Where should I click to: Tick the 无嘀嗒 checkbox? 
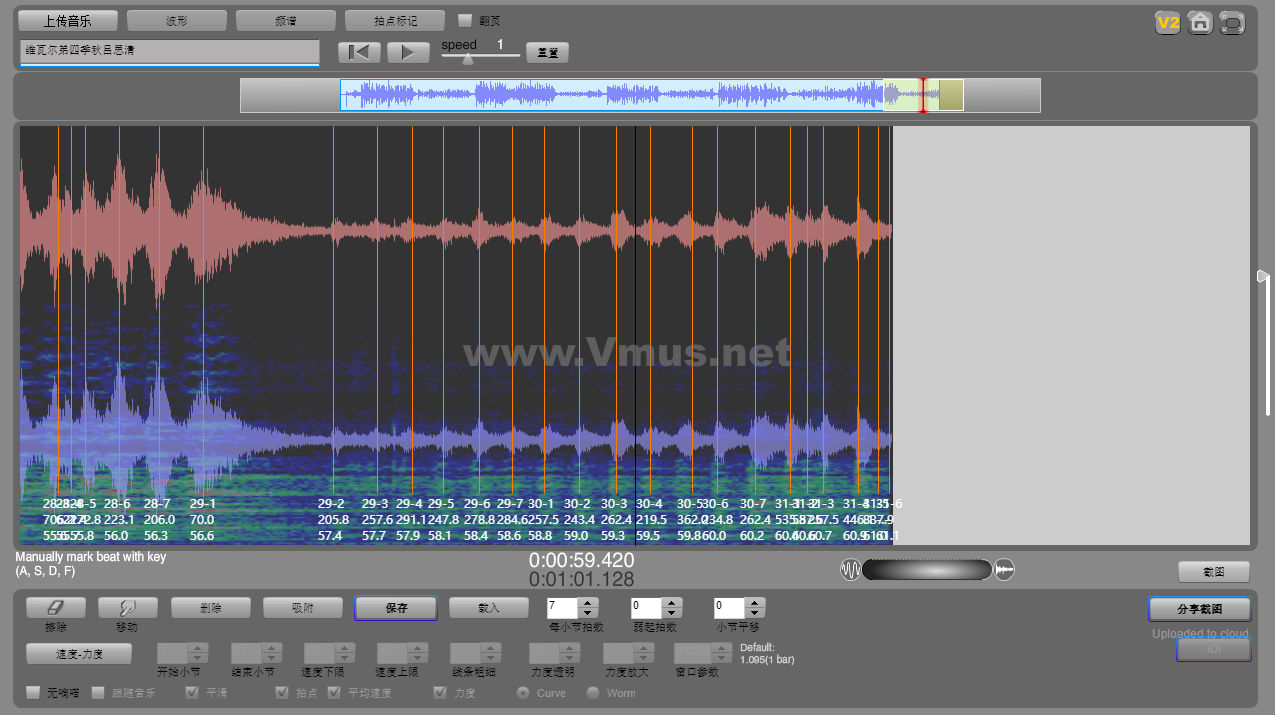[33, 692]
